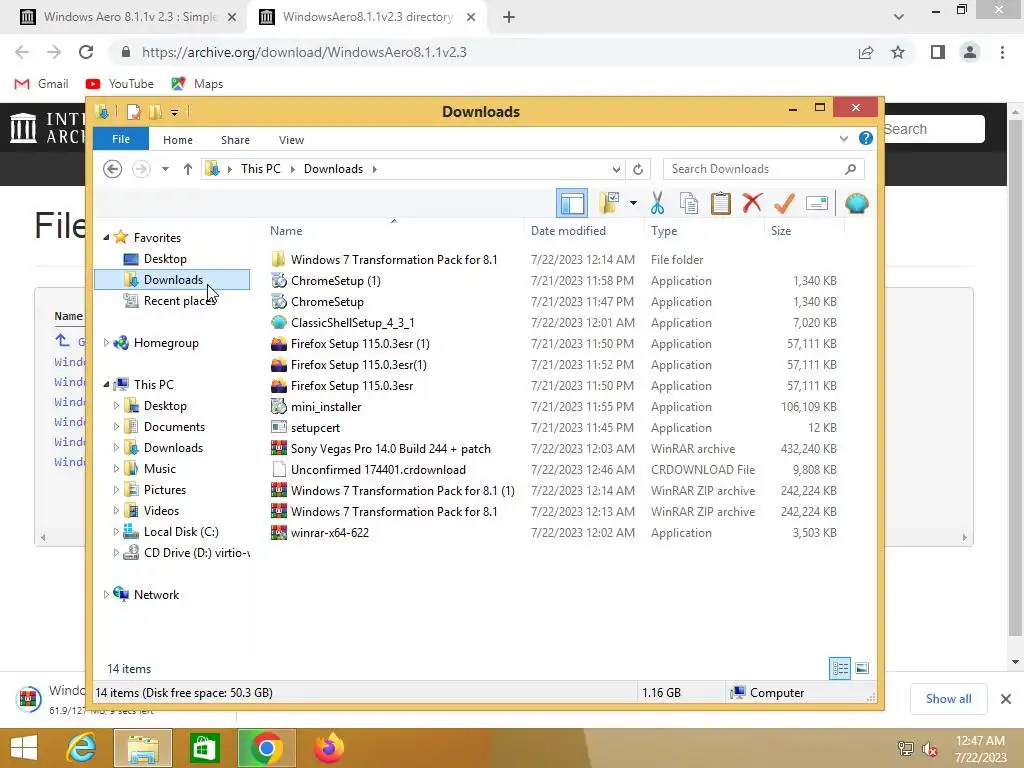The width and height of the screenshot is (1024, 768).
Task: Open the address bar history dropdown
Action: 616,169
